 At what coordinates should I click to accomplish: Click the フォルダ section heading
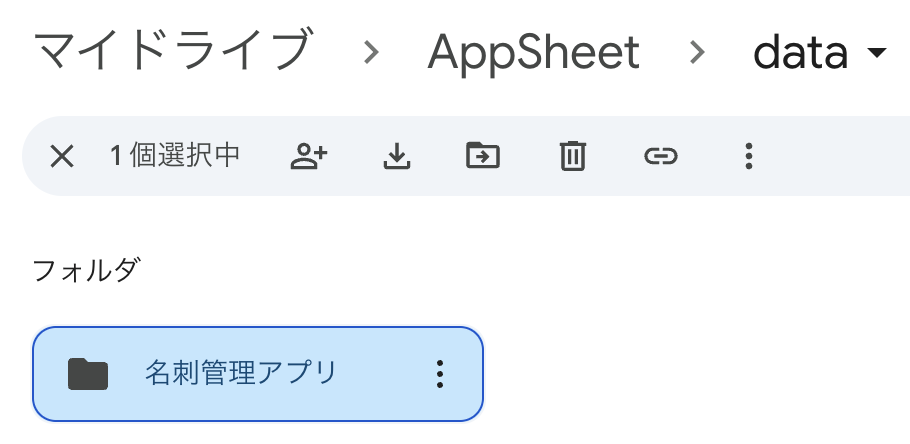[x=86, y=270]
